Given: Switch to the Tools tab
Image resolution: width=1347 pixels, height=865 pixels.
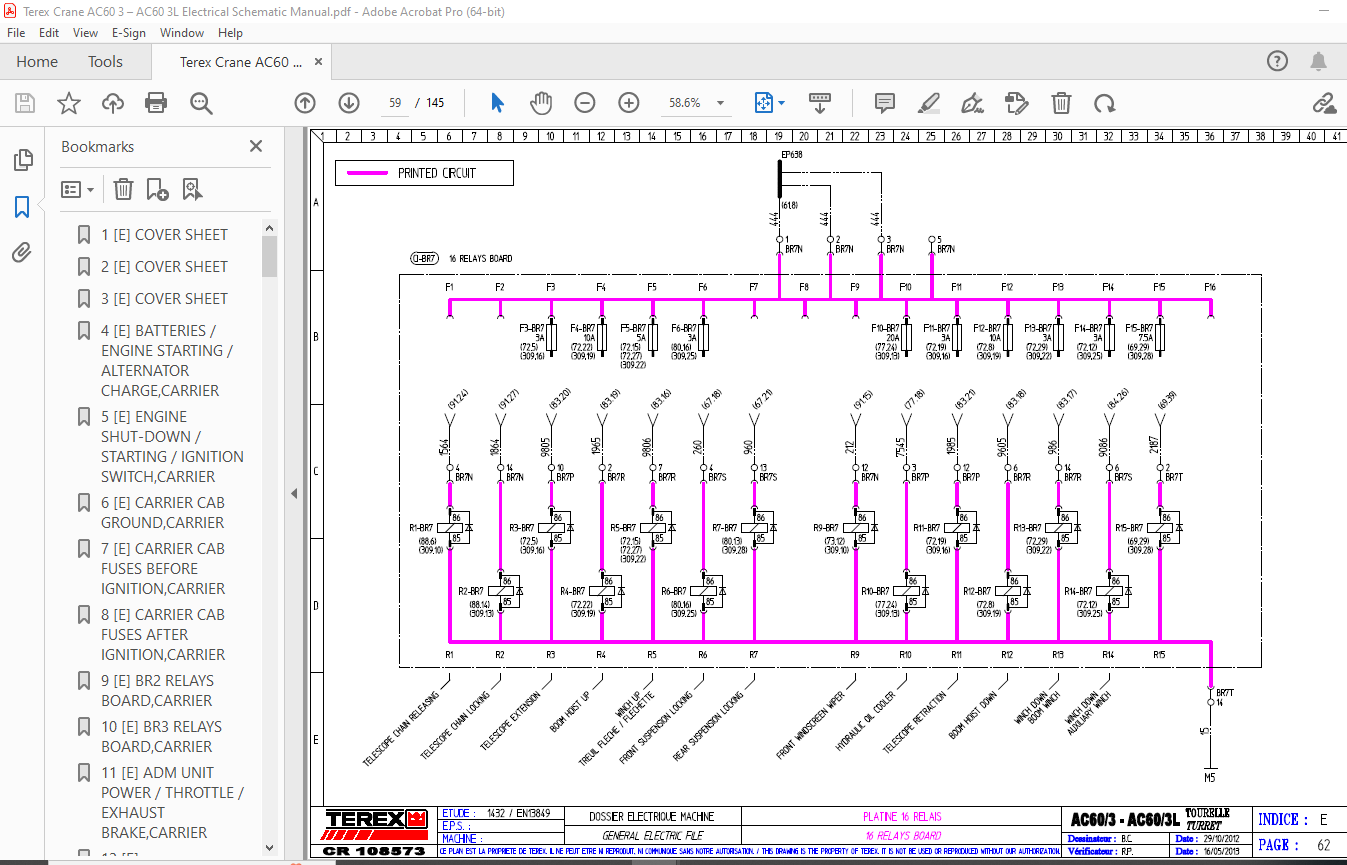Looking at the screenshot, I should [x=105, y=61].
